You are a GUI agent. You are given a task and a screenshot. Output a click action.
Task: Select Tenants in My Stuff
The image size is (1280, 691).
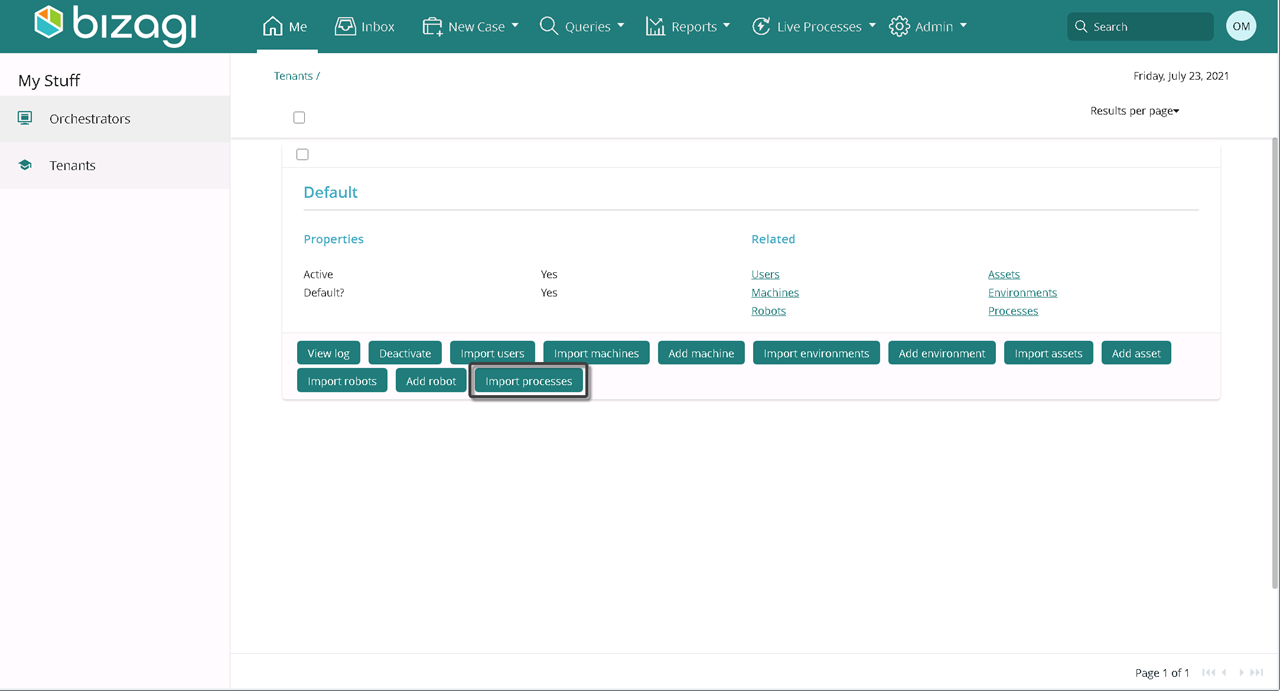(x=115, y=165)
